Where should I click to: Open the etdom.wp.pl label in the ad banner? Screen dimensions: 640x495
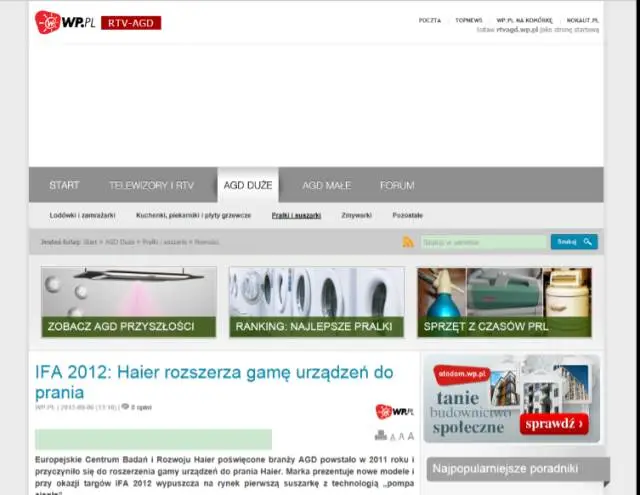462,374
